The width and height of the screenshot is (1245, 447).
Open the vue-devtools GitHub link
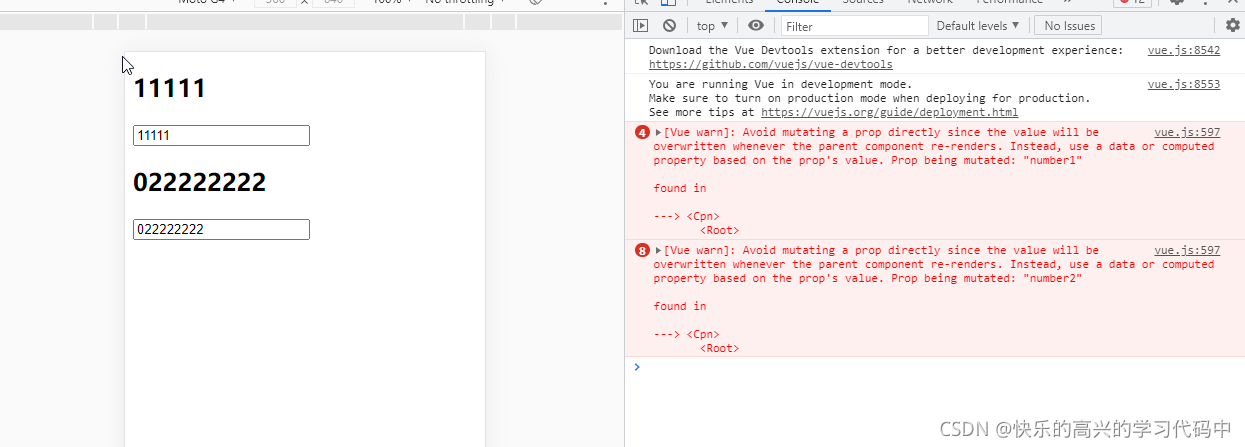pos(771,64)
